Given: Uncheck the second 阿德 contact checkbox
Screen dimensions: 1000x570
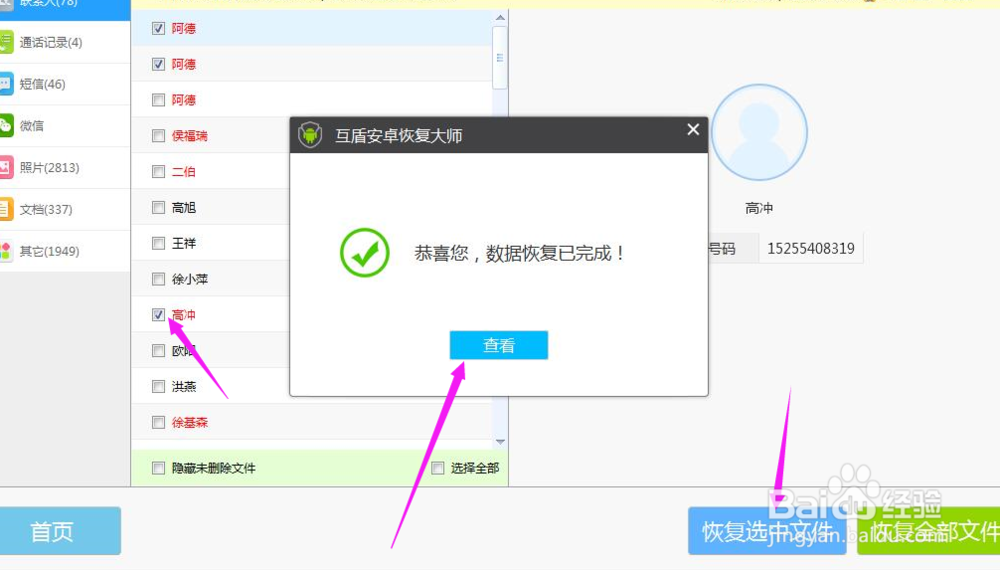Looking at the screenshot, I should [x=158, y=64].
